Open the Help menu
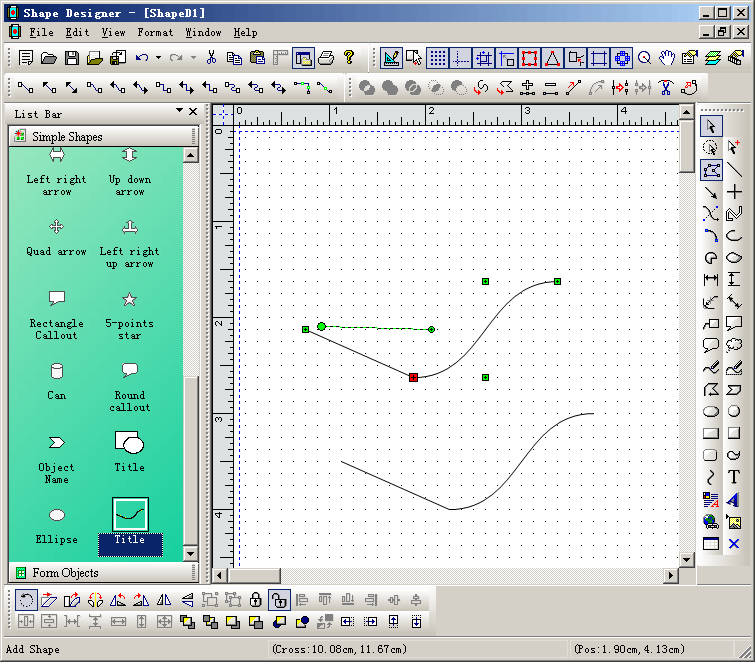Viewport: 755px width, 662px height. [x=246, y=32]
